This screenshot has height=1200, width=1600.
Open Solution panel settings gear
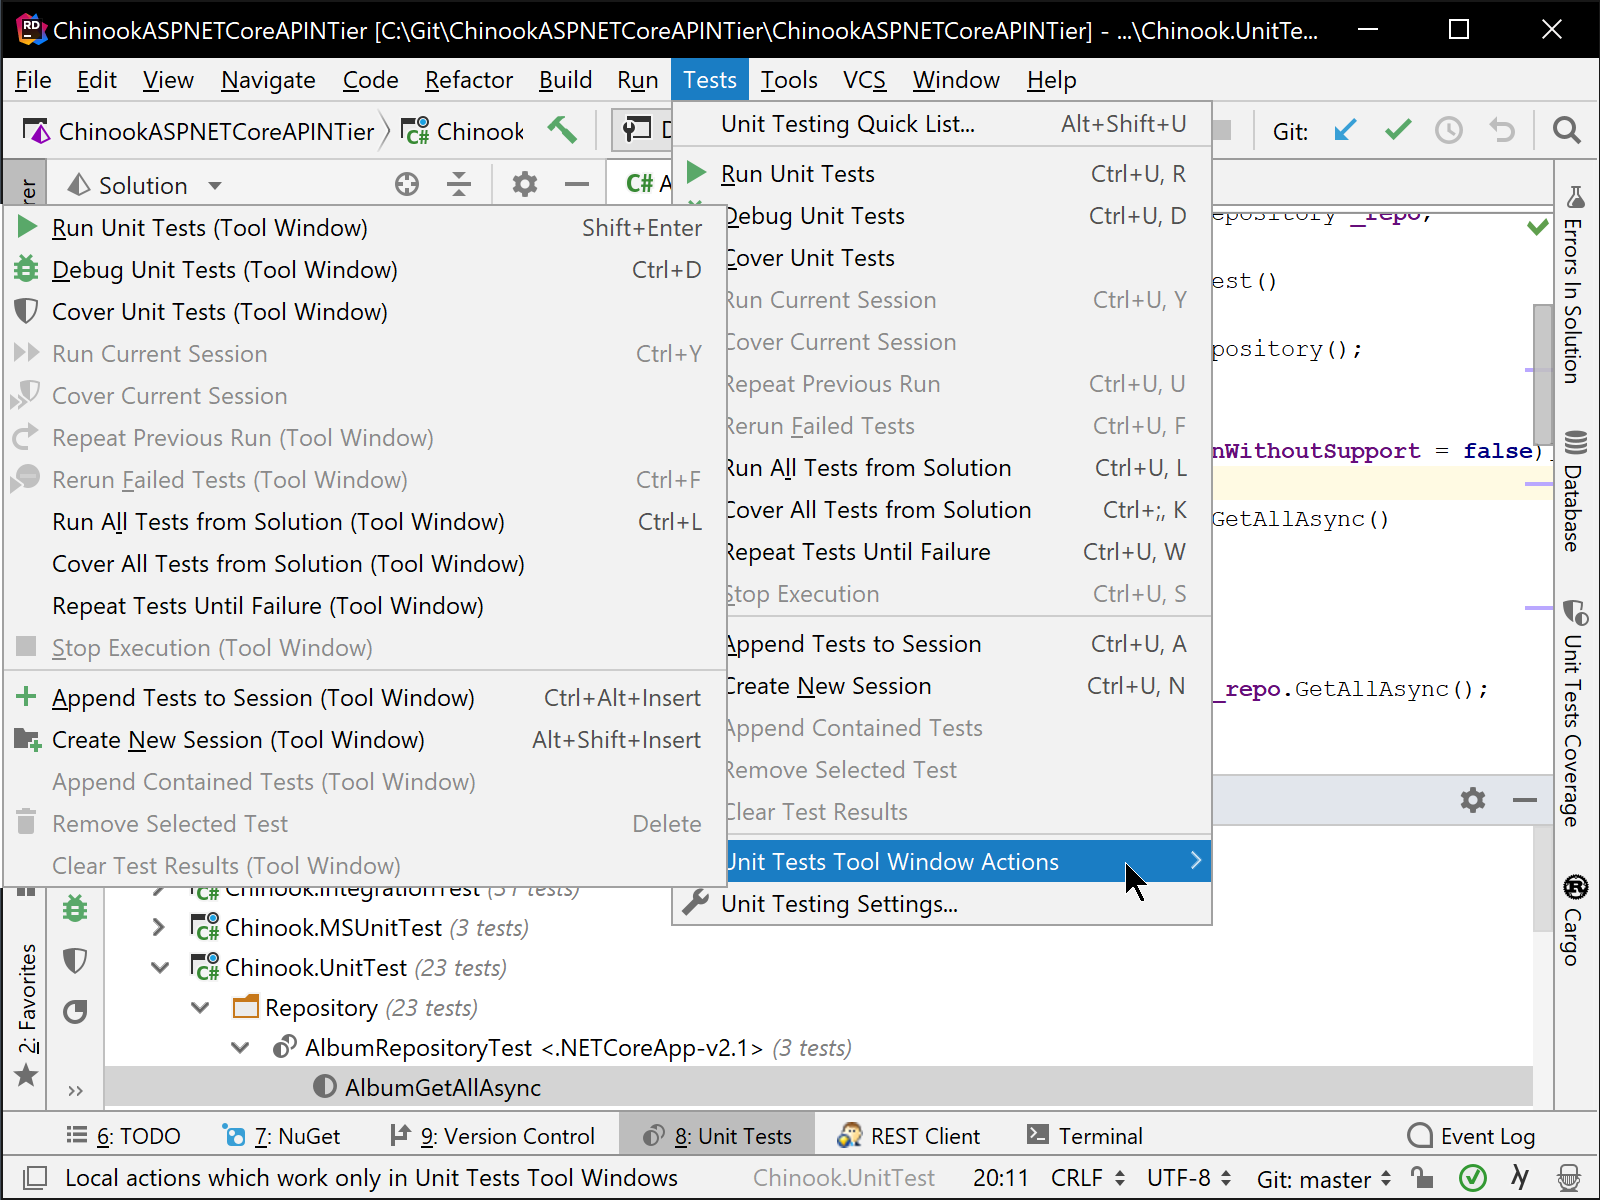click(x=525, y=184)
